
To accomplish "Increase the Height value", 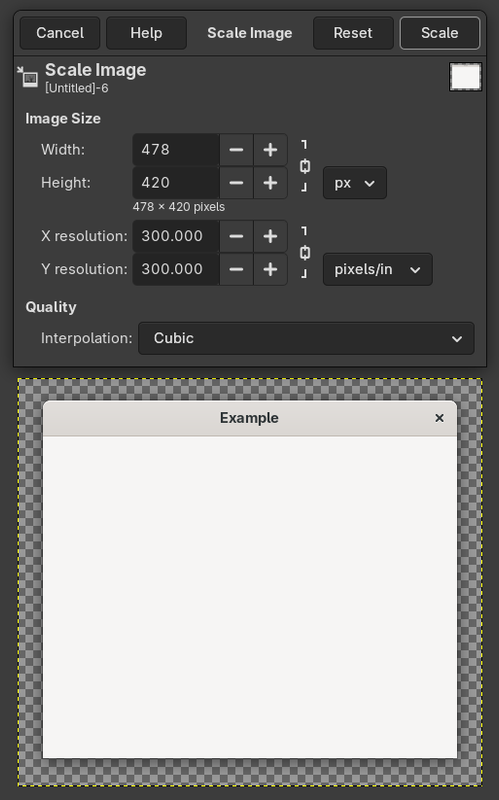I will 270,183.
